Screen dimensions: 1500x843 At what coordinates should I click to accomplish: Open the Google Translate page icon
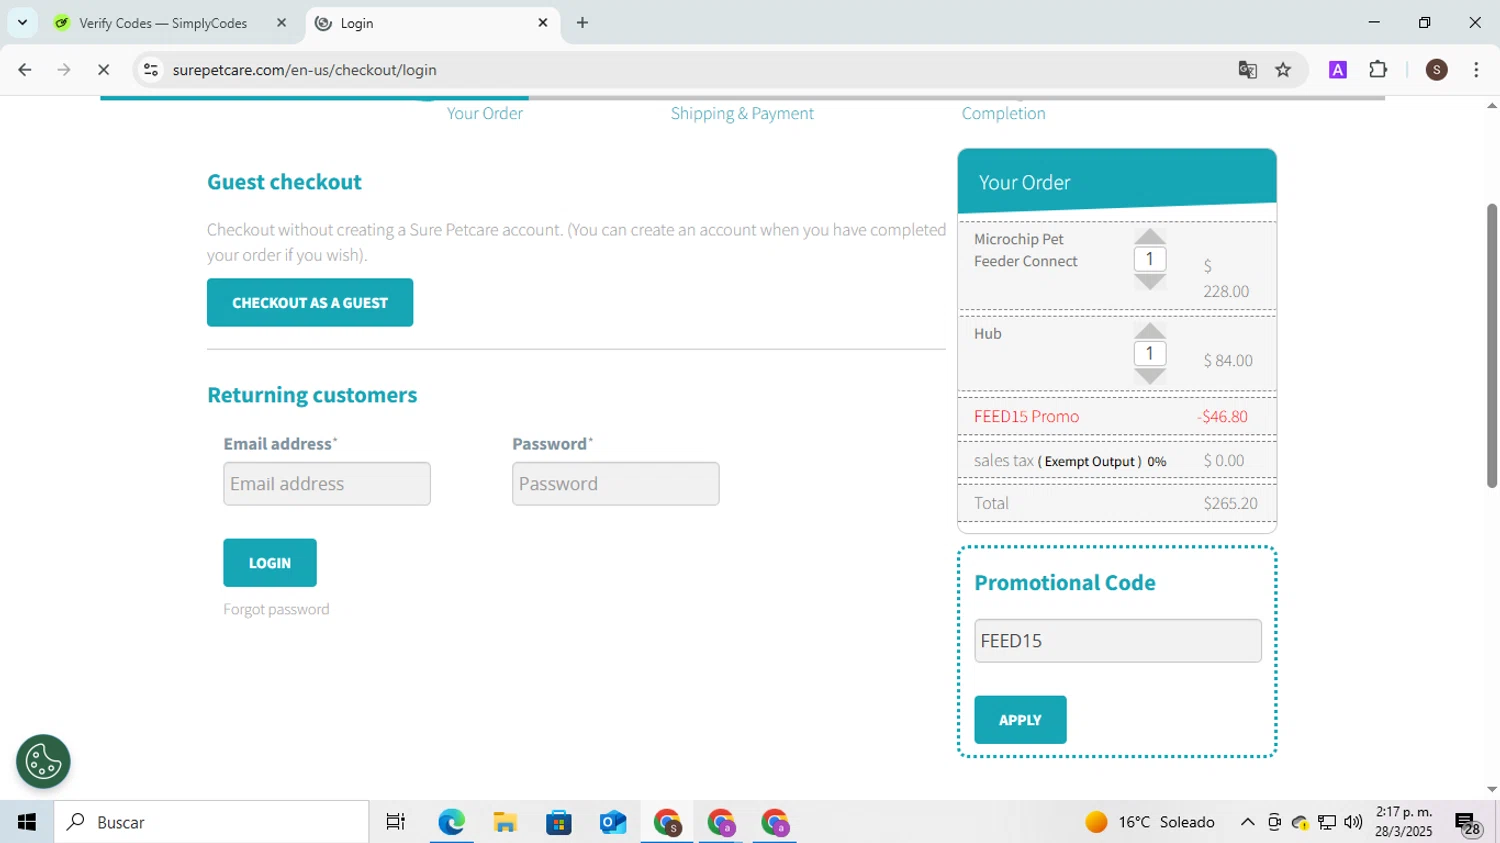1247,70
